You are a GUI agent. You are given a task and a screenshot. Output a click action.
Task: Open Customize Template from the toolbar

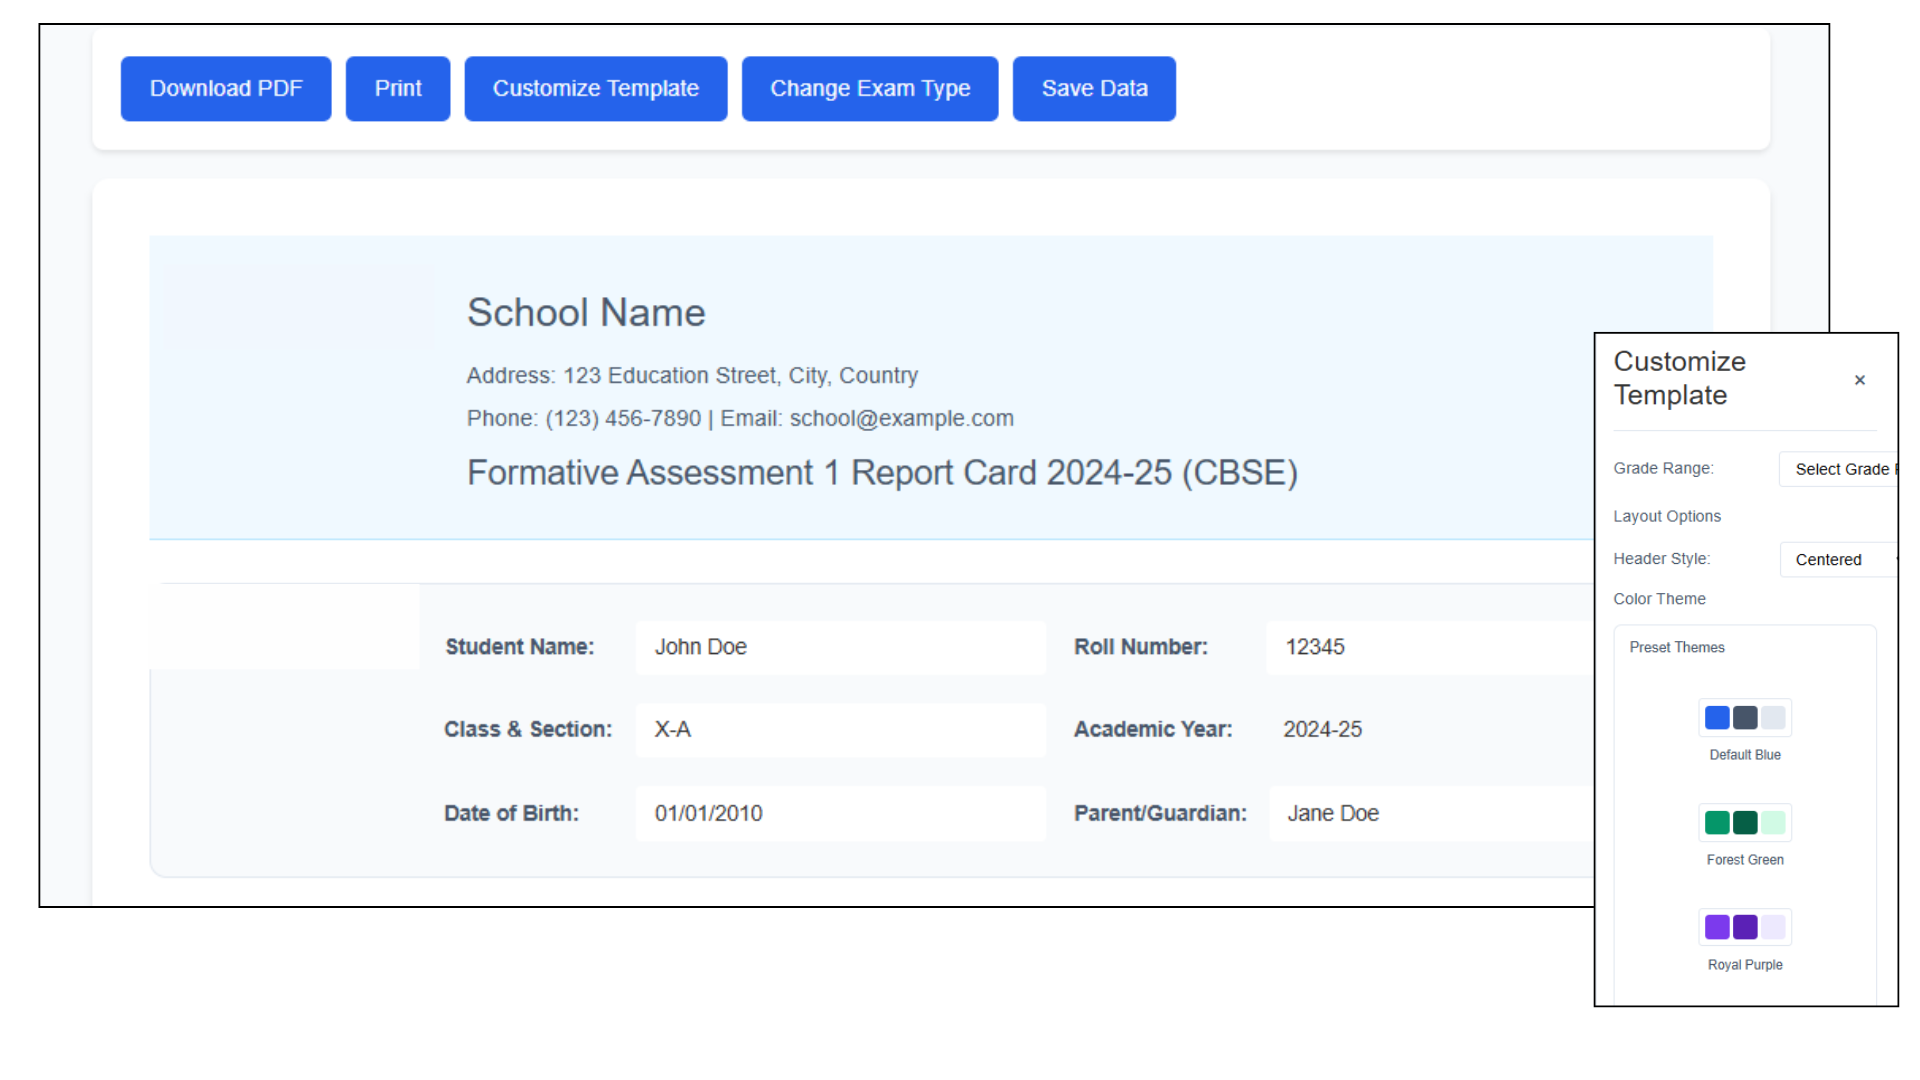pos(595,89)
